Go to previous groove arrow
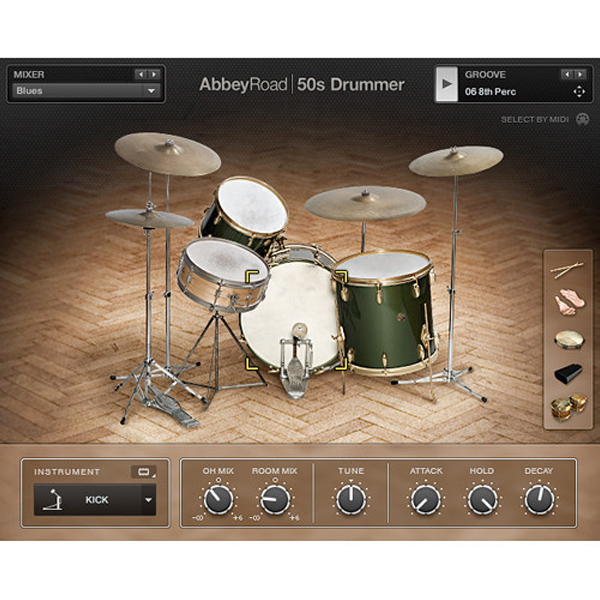Image resolution: width=600 pixels, height=600 pixels. click(x=567, y=74)
